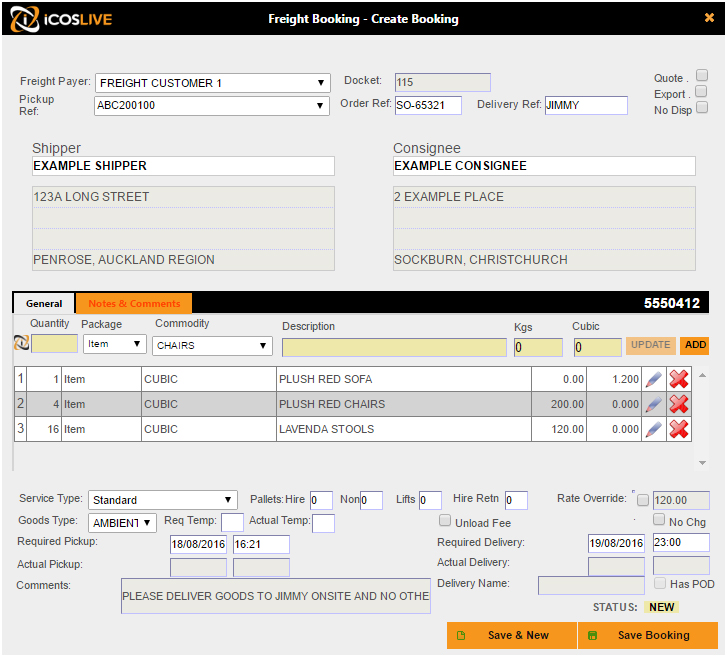Edit the PLUSH RED CHAIRS line
This screenshot has height=657, width=727.
pyautogui.click(x=654, y=404)
